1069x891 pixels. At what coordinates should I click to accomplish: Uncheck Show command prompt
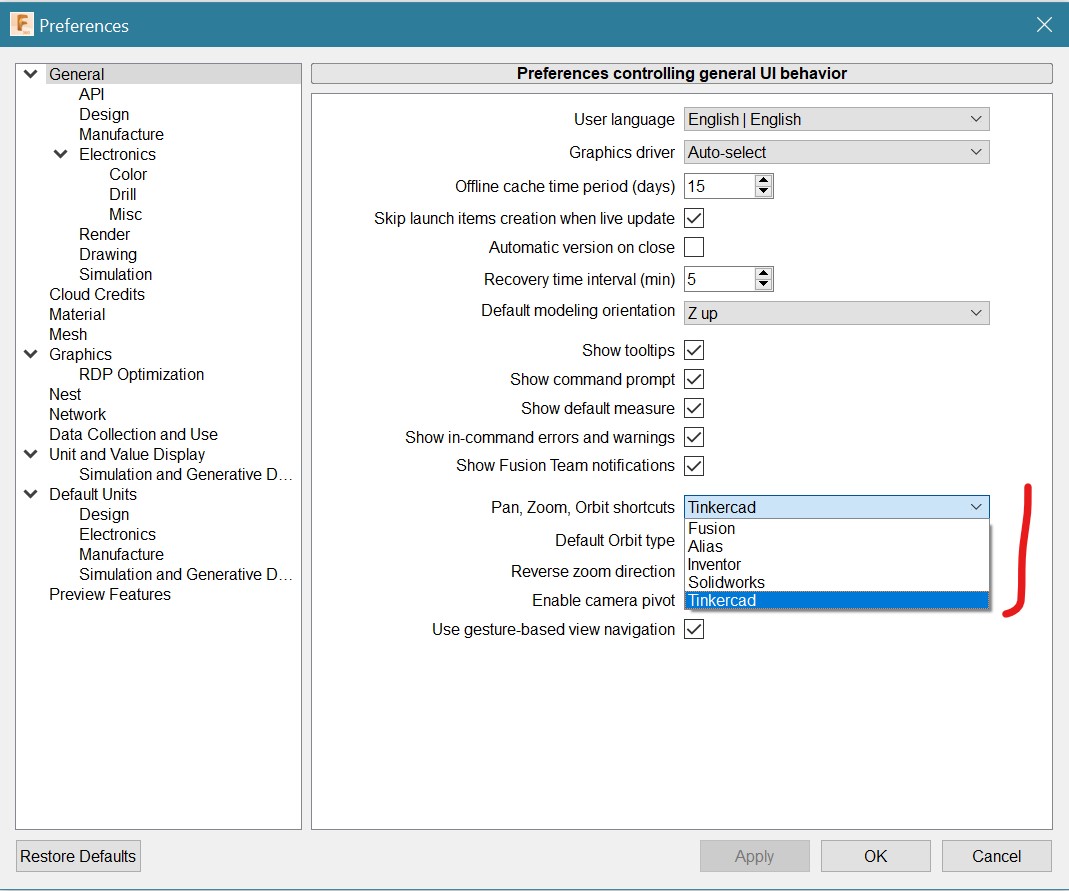tap(694, 379)
